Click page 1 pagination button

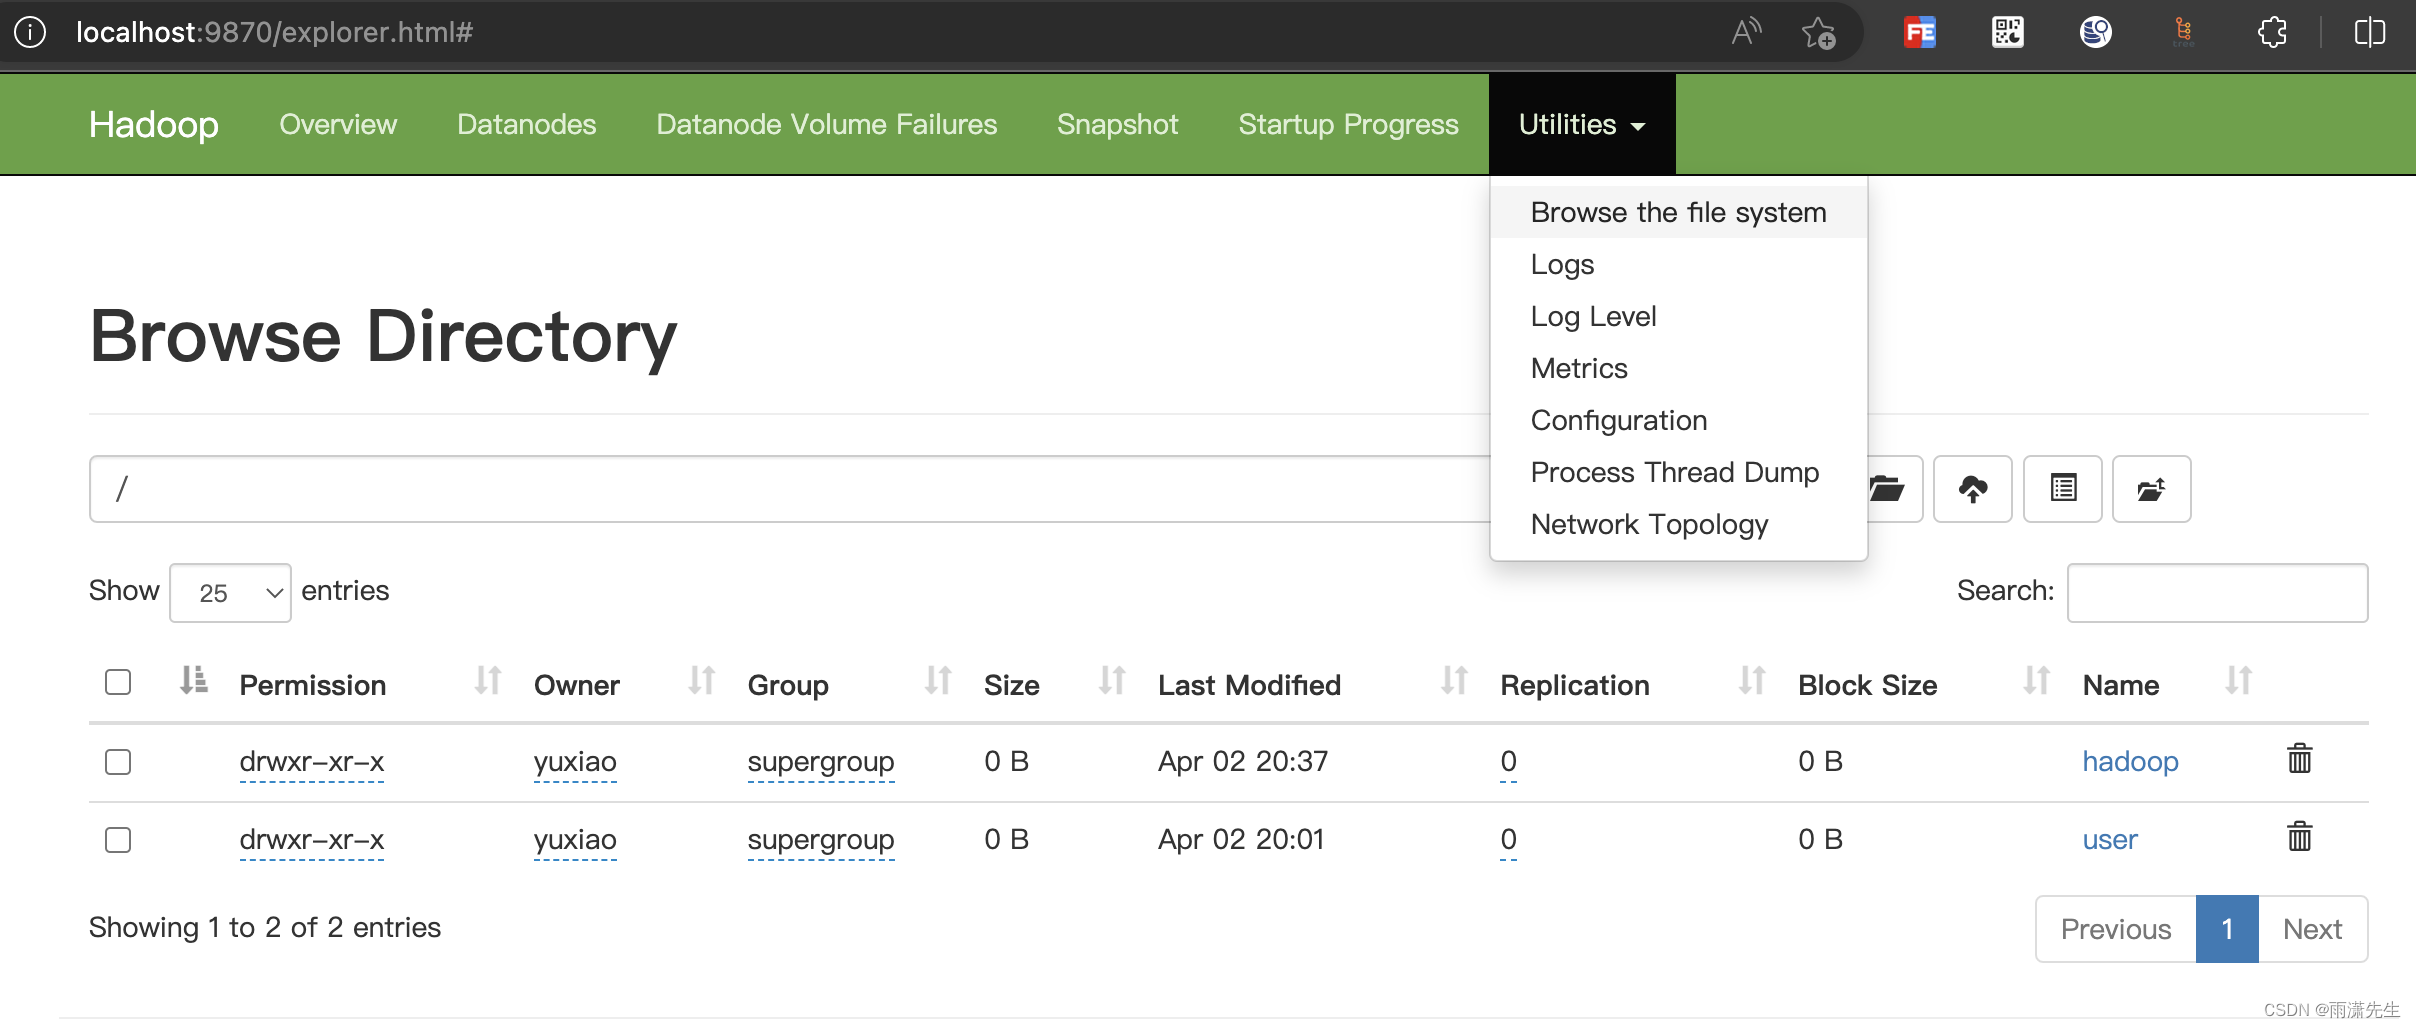2227,929
